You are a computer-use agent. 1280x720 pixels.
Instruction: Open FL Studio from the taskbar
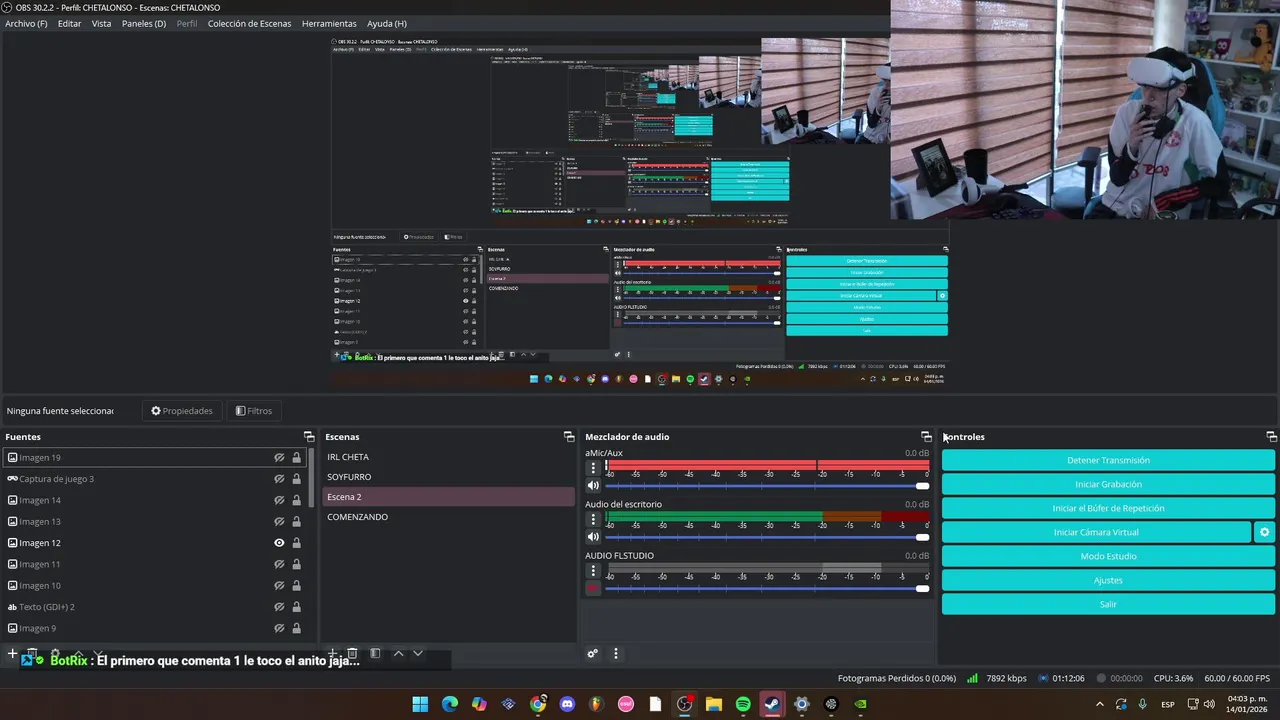tap(597, 704)
